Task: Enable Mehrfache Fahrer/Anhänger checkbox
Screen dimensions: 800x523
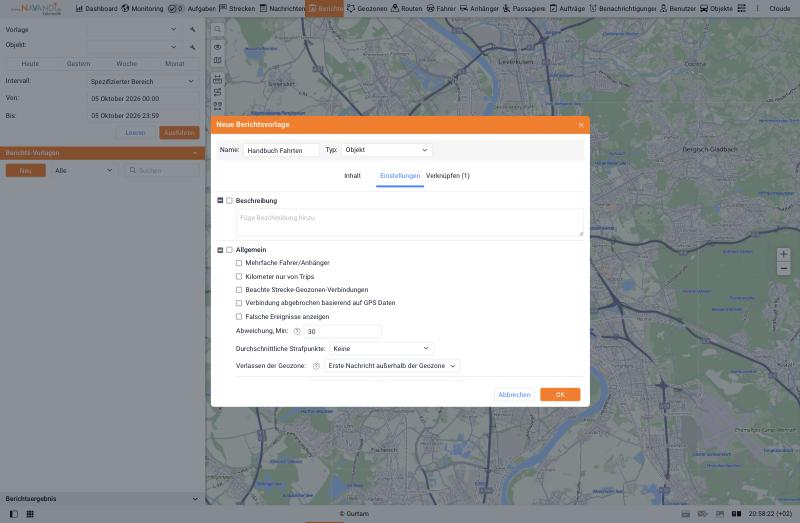Action: (x=239, y=263)
